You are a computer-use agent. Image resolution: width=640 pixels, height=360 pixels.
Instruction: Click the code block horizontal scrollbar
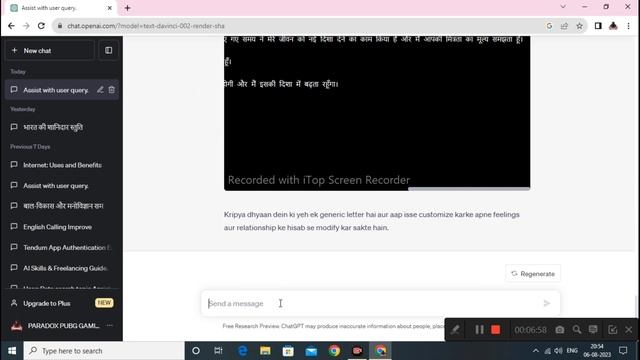point(469,189)
